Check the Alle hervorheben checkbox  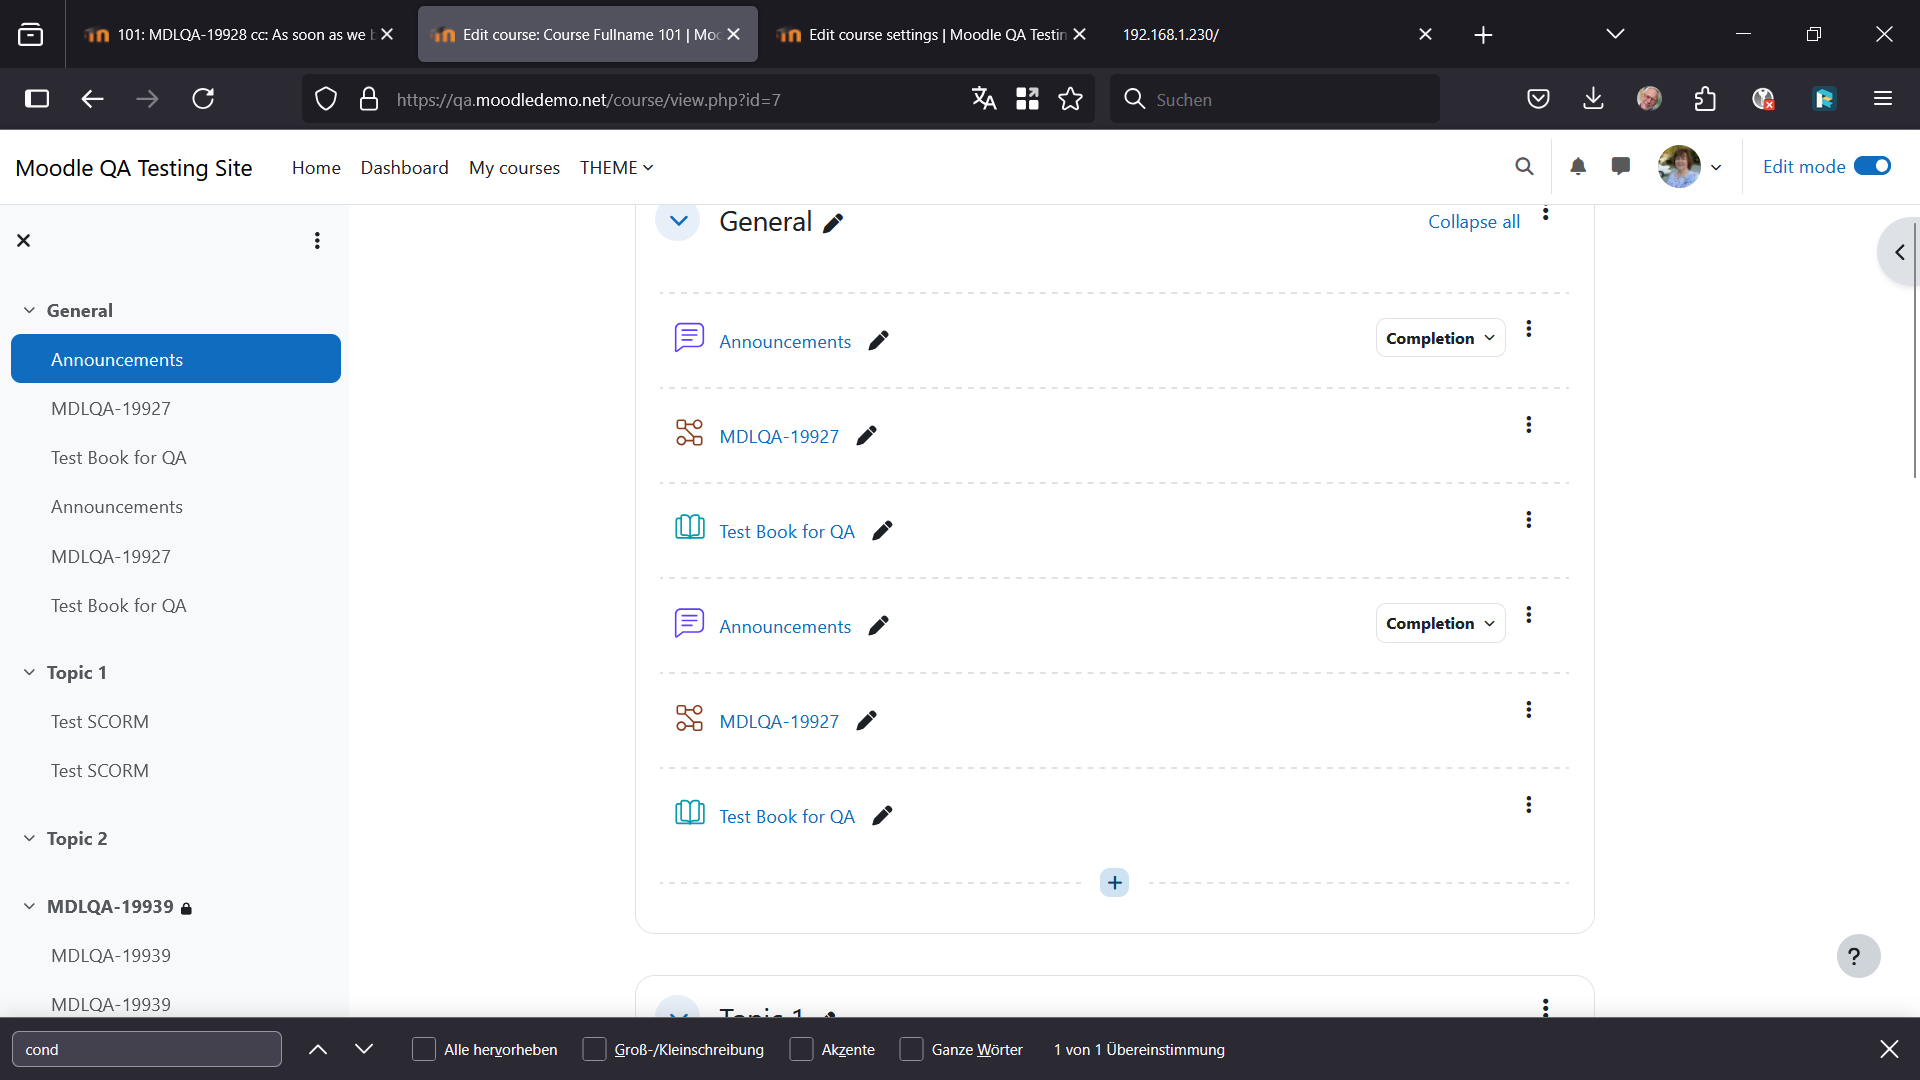pyautogui.click(x=424, y=1049)
